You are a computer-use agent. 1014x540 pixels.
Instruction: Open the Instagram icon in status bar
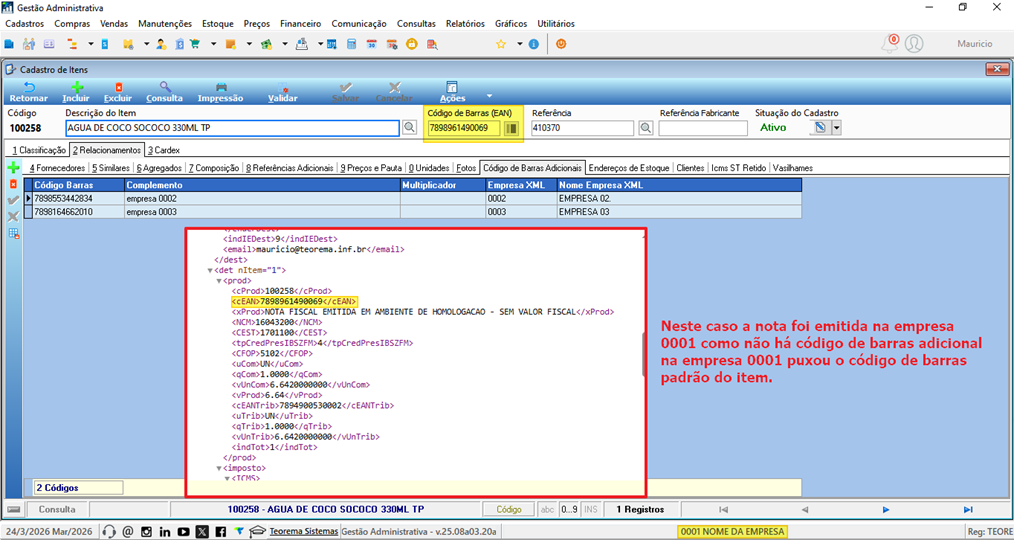tap(146, 532)
